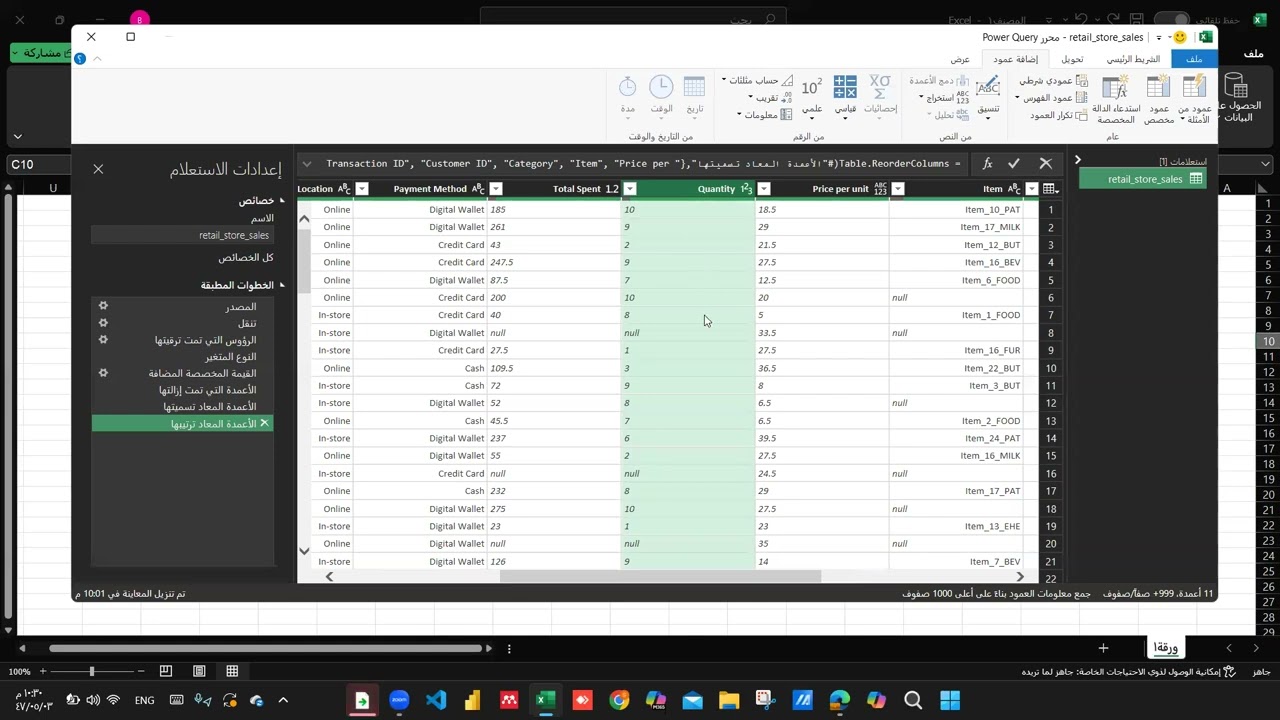Click the Quantity column data type icon
This screenshot has width=1280, height=720.
pyautogui.click(x=746, y=189)
